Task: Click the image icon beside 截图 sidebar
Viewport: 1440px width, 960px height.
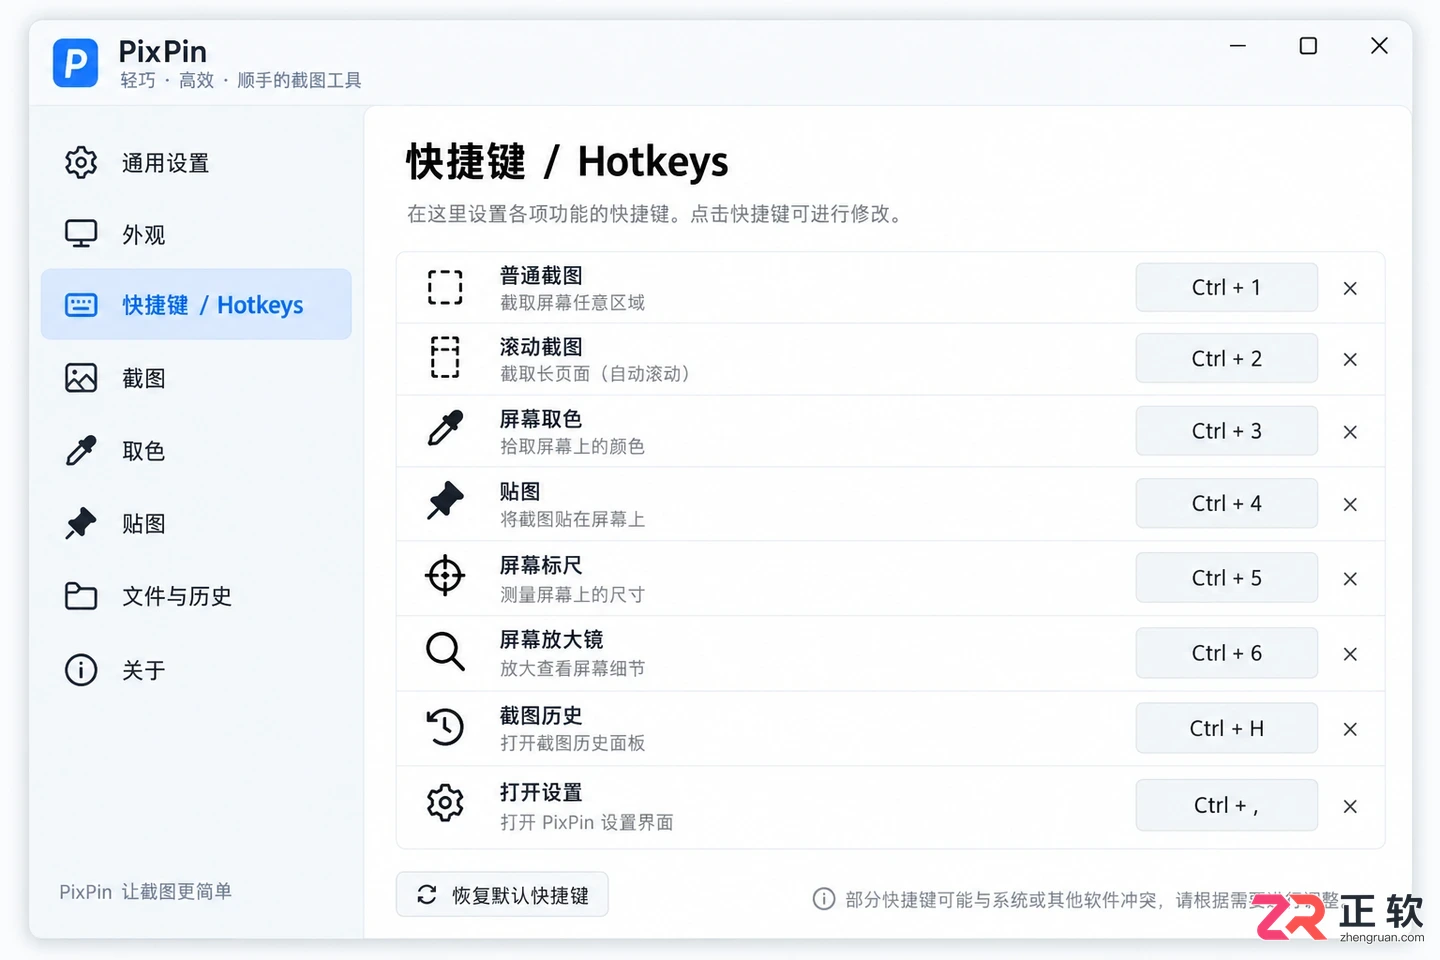Action: point(81,378)
